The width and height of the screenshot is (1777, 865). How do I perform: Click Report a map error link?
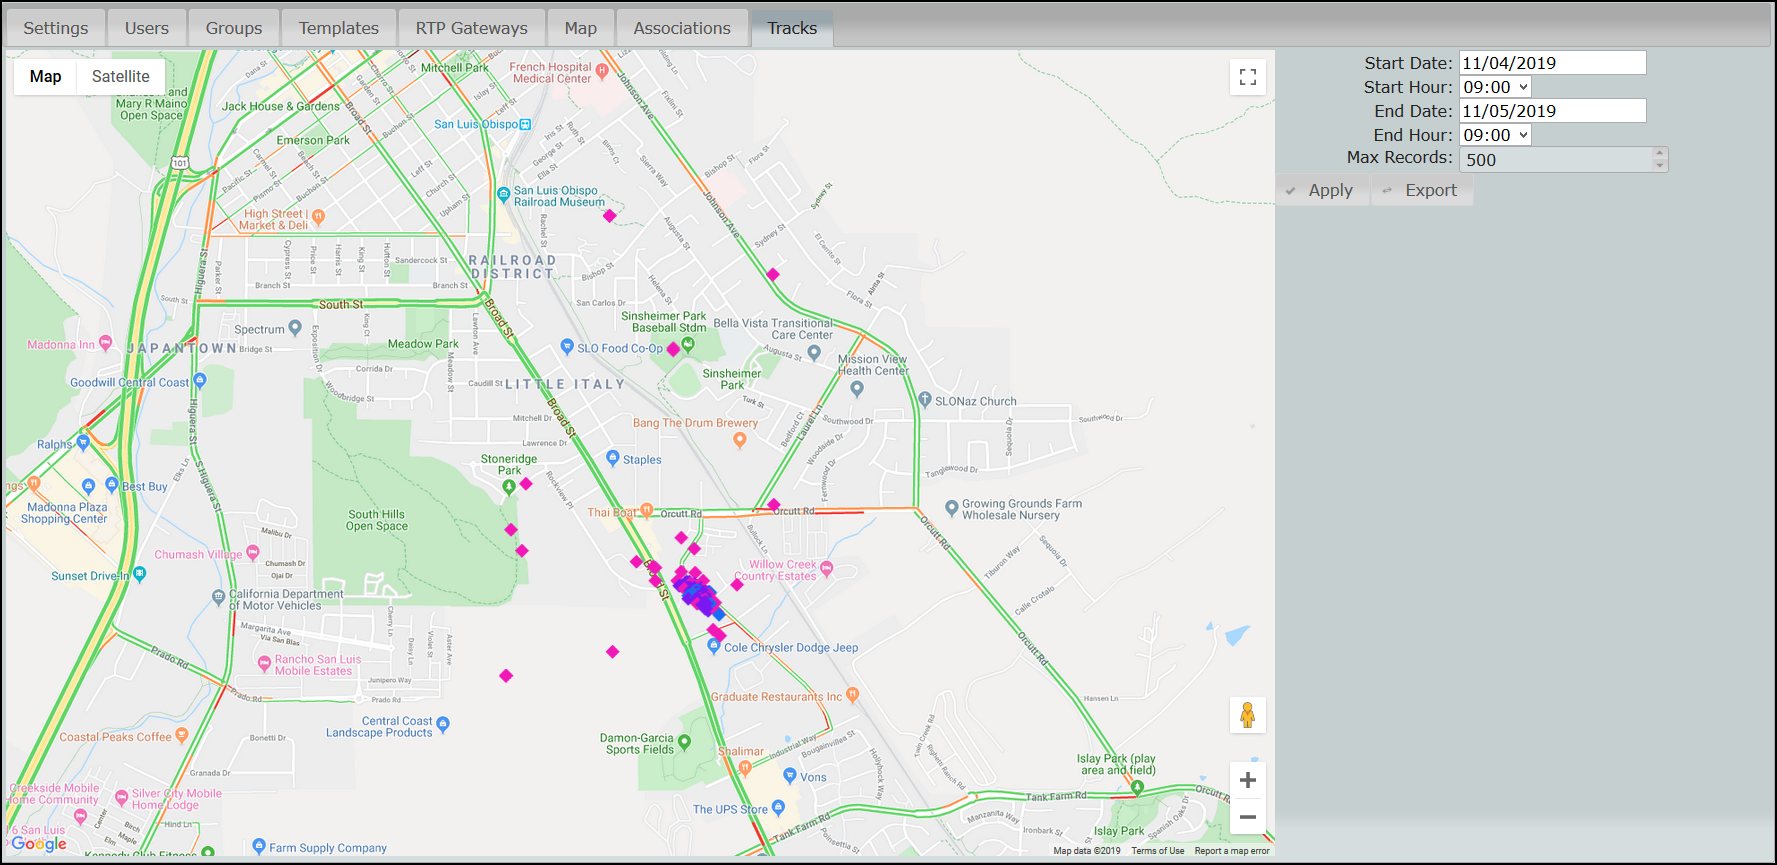[1231, 851]
